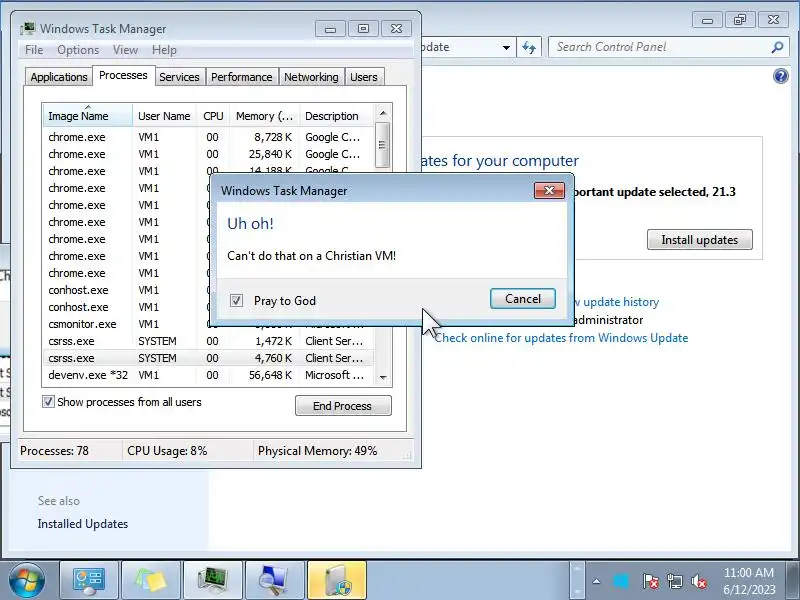The height and width of the screenshot is (600, 800).
Task: Select csrss.exe row using 4,760 K
Action: coord(208,358)
